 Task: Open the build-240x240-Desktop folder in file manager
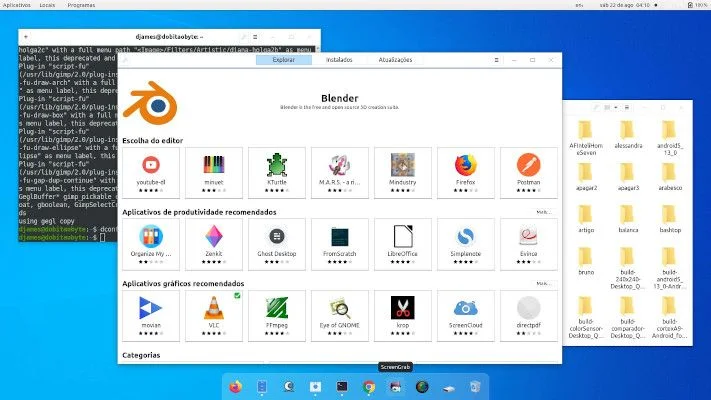pos(628,268)
